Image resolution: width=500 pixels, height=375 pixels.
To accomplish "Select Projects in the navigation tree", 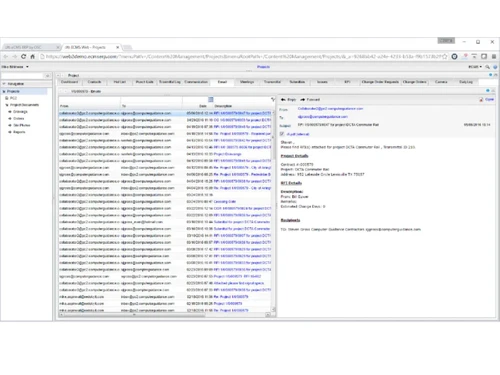I will point(13,91).
